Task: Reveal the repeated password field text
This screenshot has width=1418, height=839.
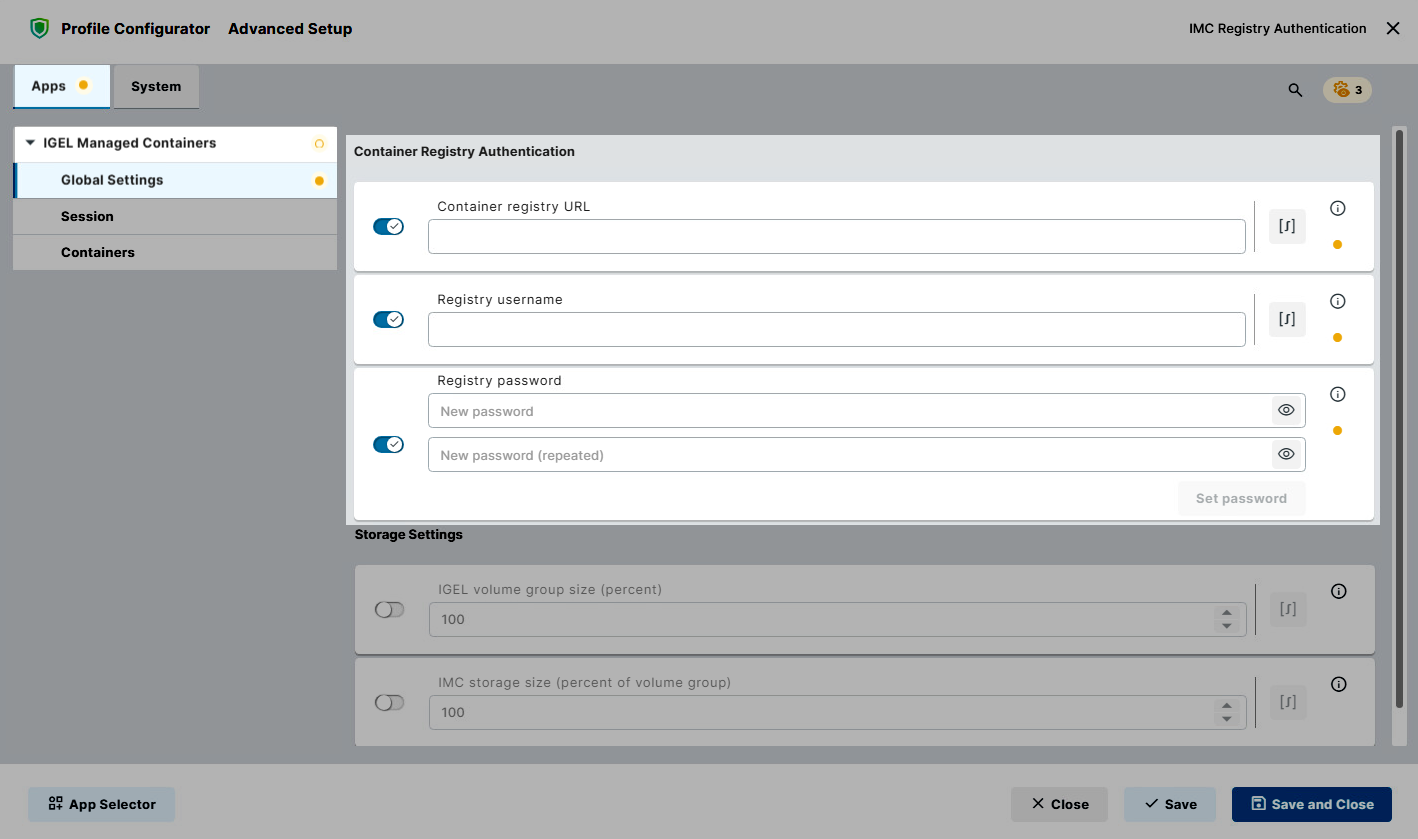Action: tap(1286, 454)
